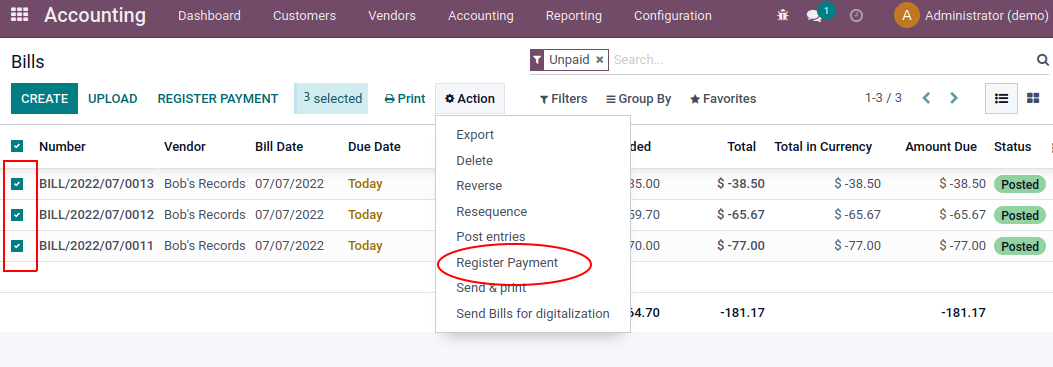The width and height of the screenshot is (1053, 367).
Task: Select Export in the Action menu
Action: (x=475, y=134)
